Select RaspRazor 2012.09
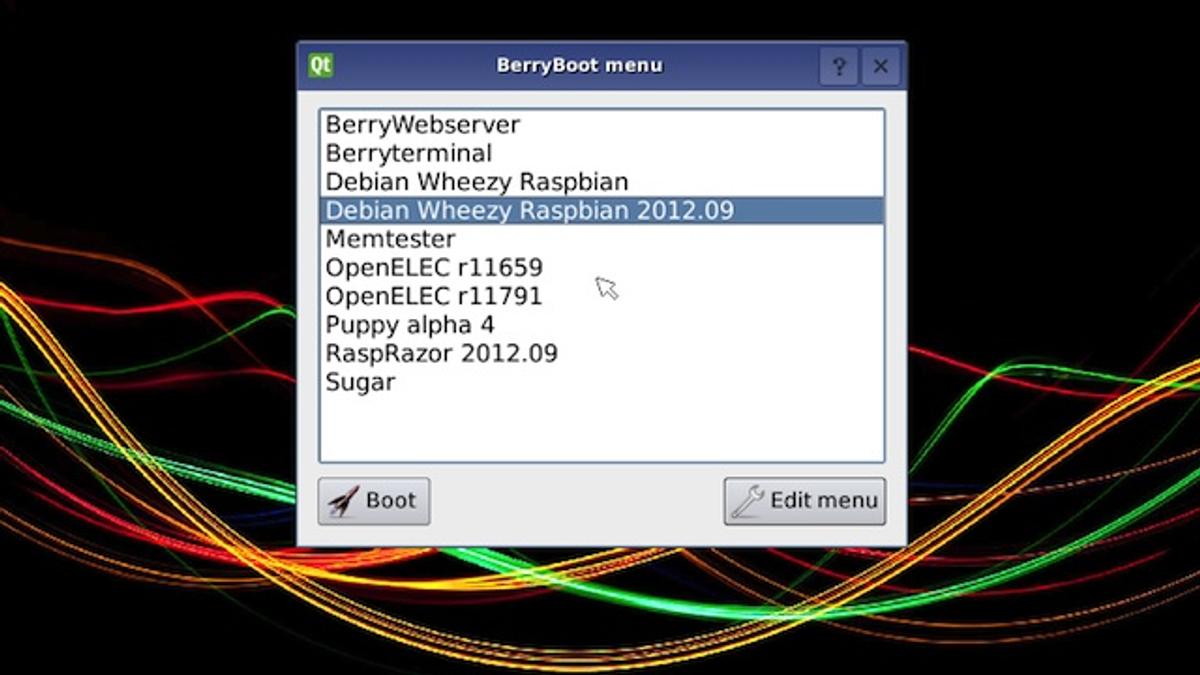Screen dimensions: 1200x675 coord(602,353)
